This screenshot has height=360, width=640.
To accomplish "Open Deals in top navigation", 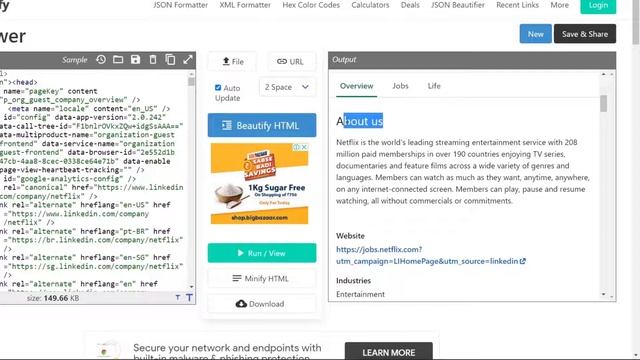I will (x=410, y=5).
